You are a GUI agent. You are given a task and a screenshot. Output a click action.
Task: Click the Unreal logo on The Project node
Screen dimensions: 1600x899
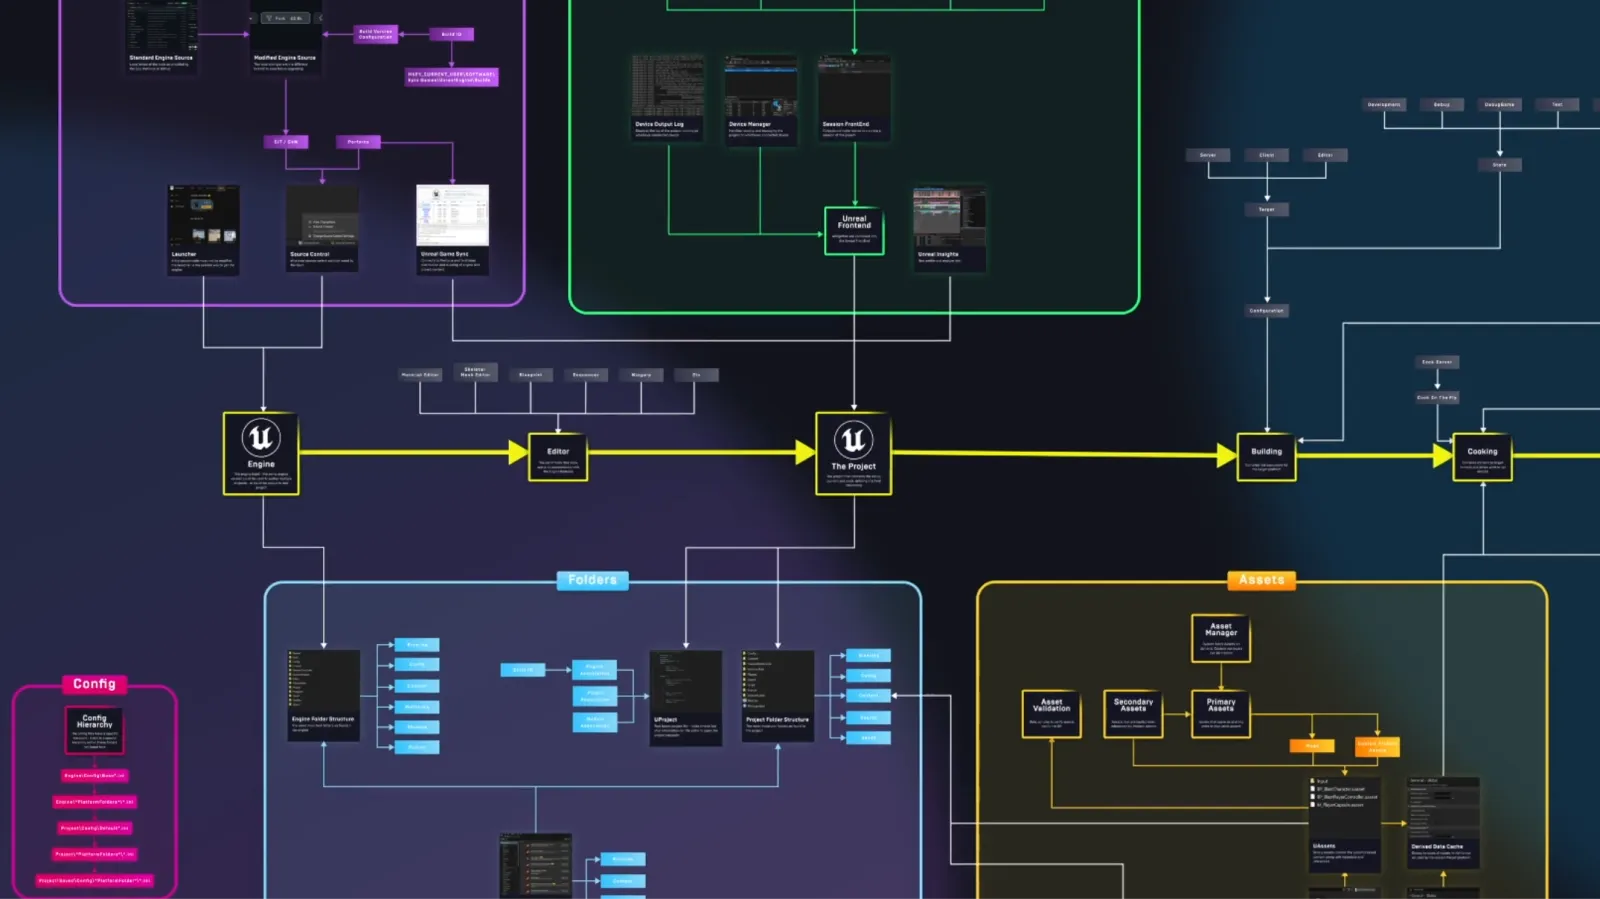click(x=853, y=439)
